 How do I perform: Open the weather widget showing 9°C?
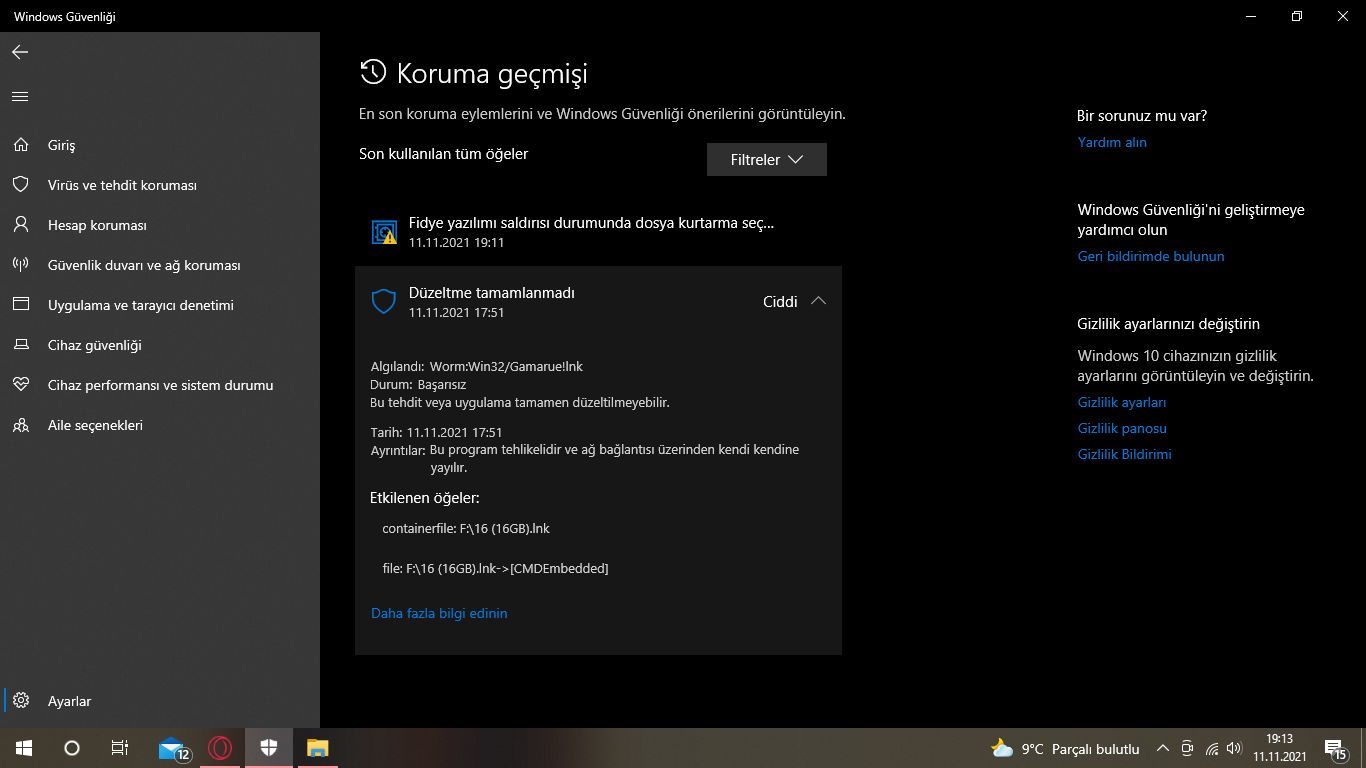point(1065,749)
